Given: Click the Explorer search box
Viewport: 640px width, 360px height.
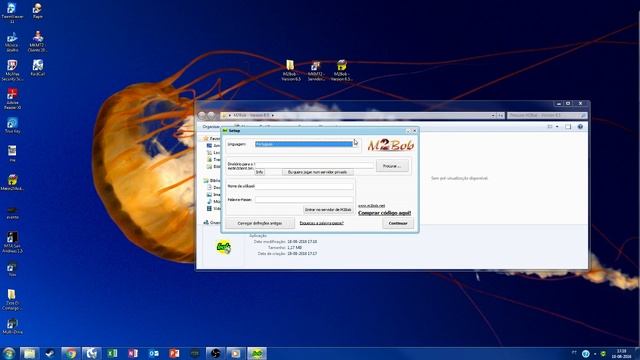Looking at the screenshot, I should tap(547, 116).
